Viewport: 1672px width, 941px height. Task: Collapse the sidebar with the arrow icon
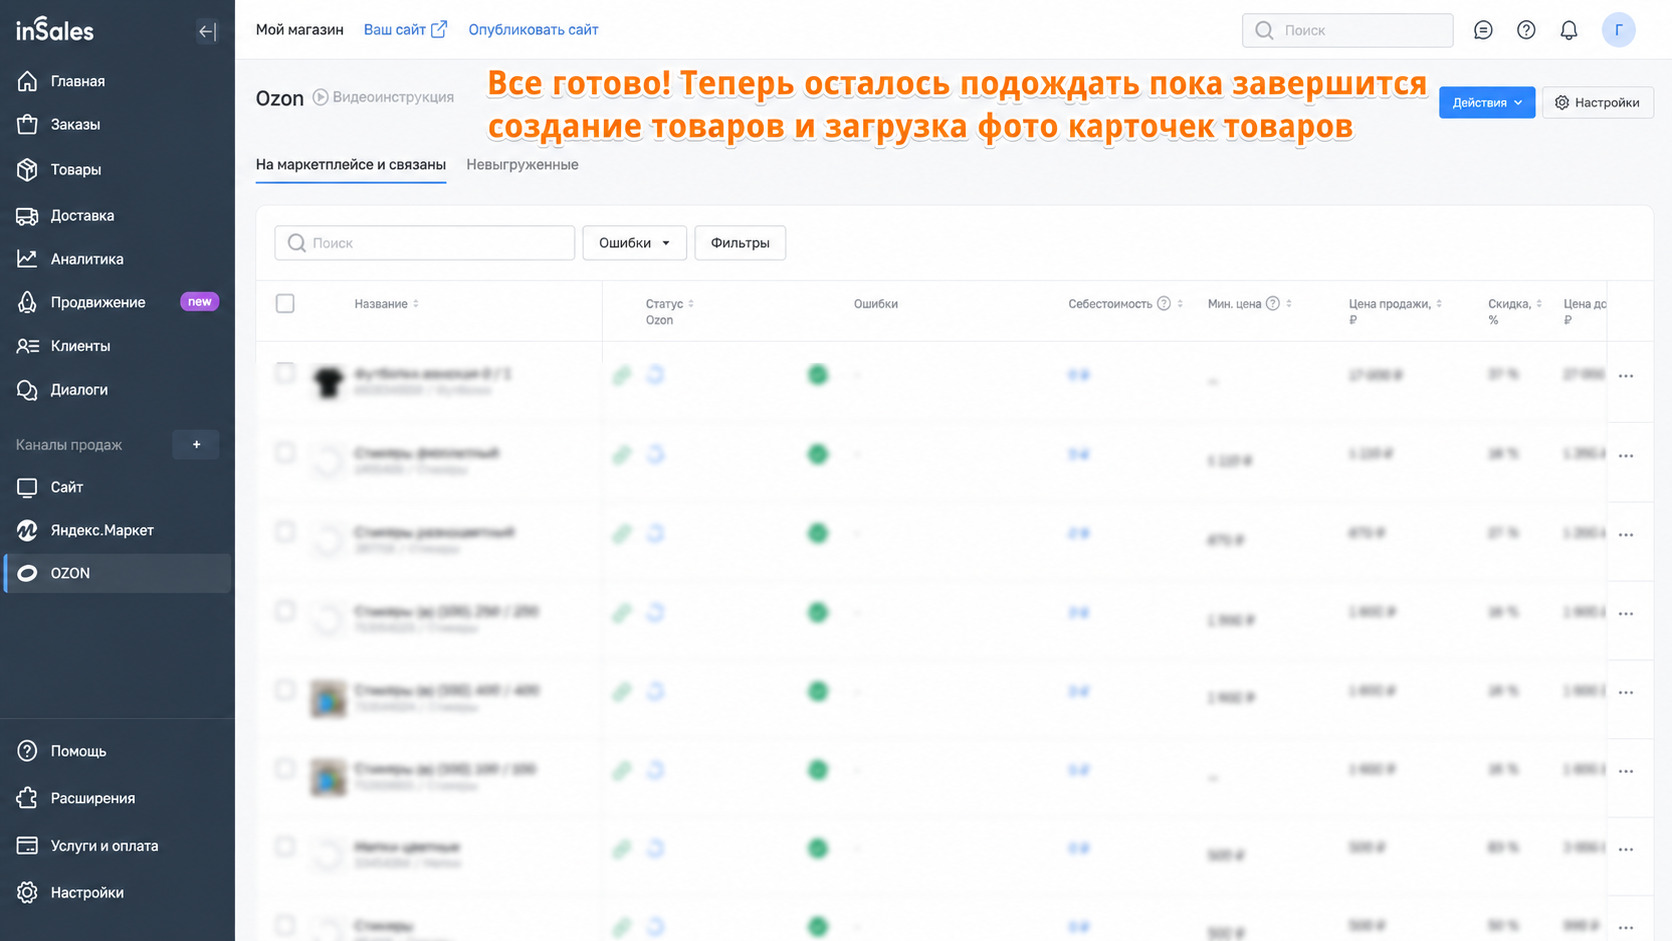point(207,31)
